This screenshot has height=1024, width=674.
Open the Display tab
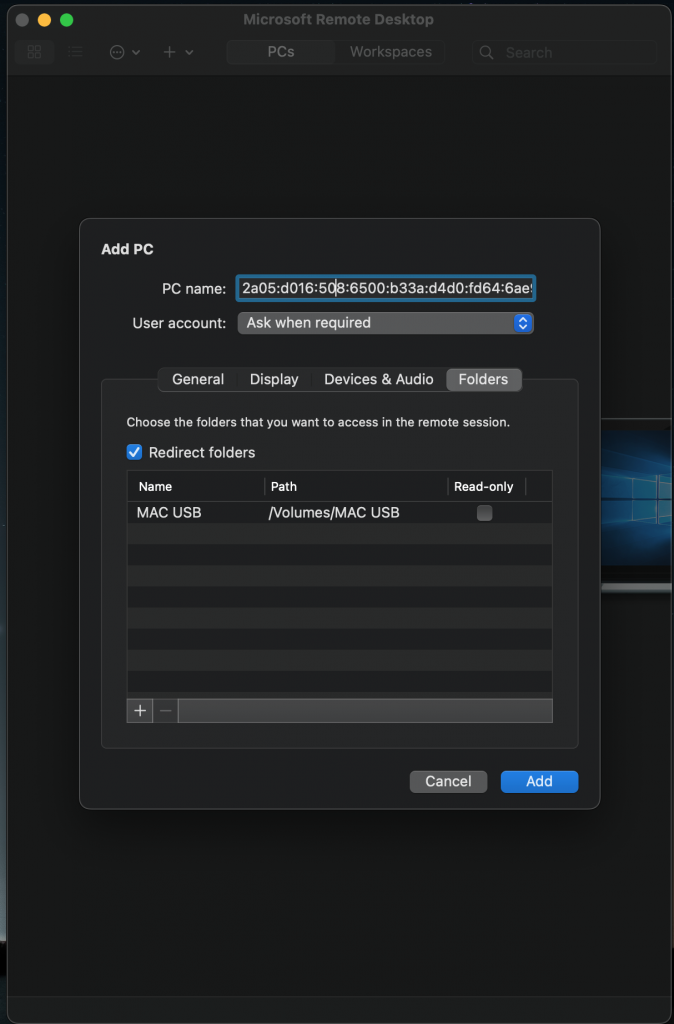[x=274, y=379]
